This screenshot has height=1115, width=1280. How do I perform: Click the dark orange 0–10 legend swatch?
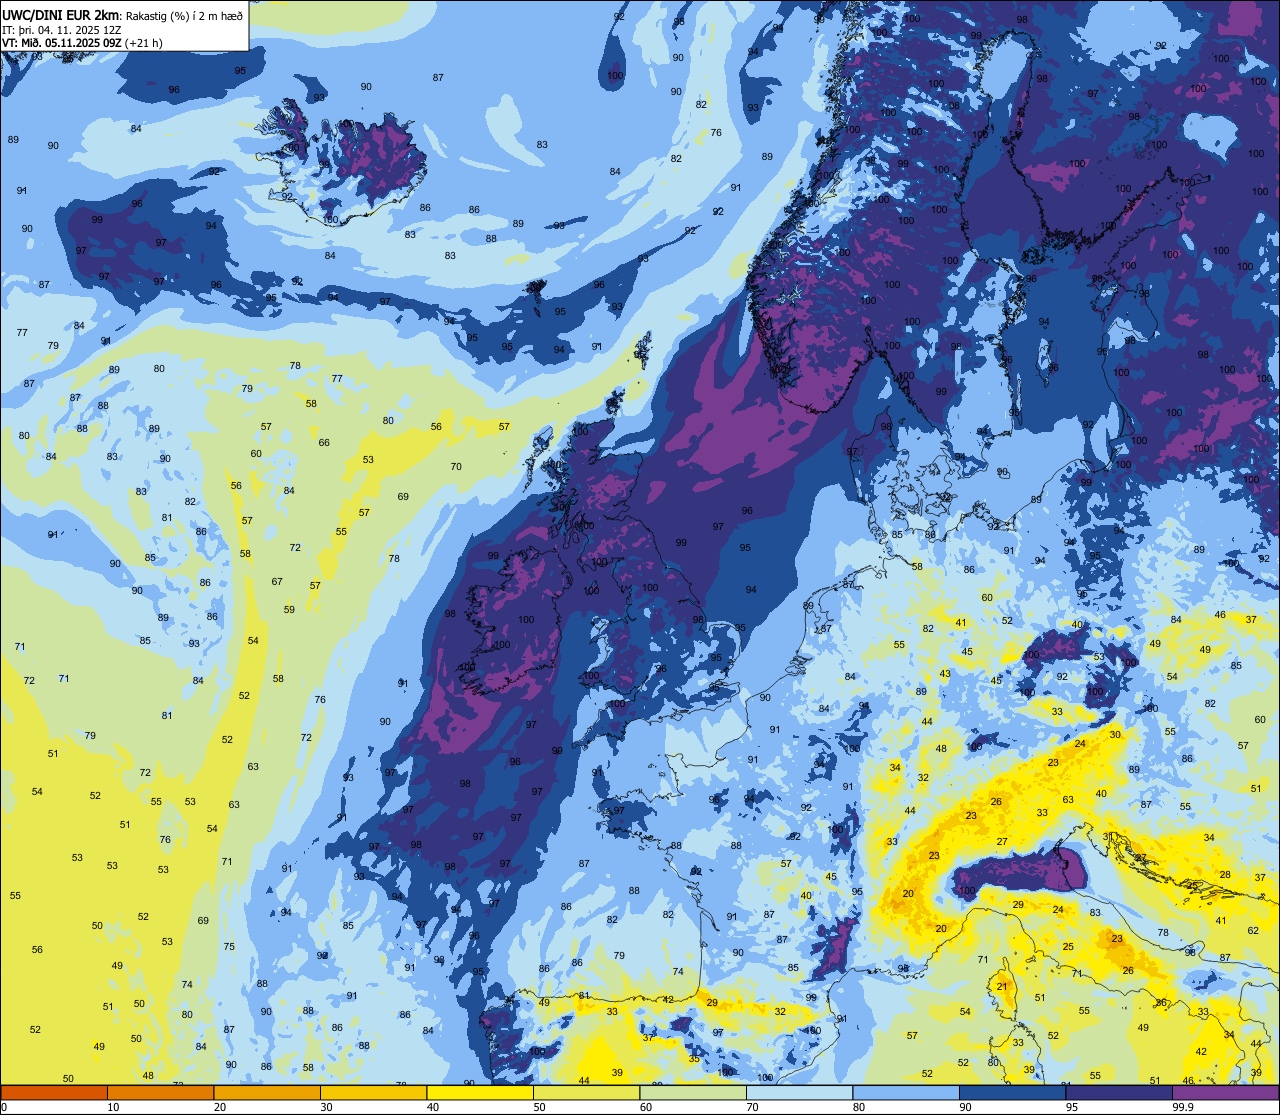(x=54, y=1093)
